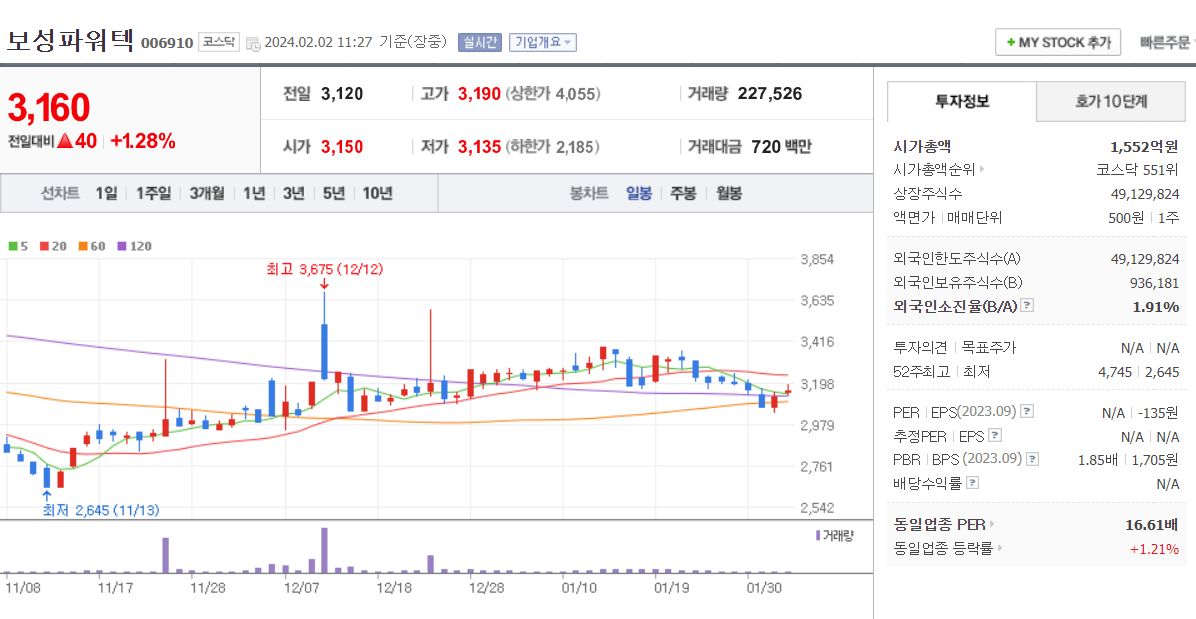The width and height of the screenshot is (1196, 619).
Task: Click the current price 3,160
Action: (49, 107)
